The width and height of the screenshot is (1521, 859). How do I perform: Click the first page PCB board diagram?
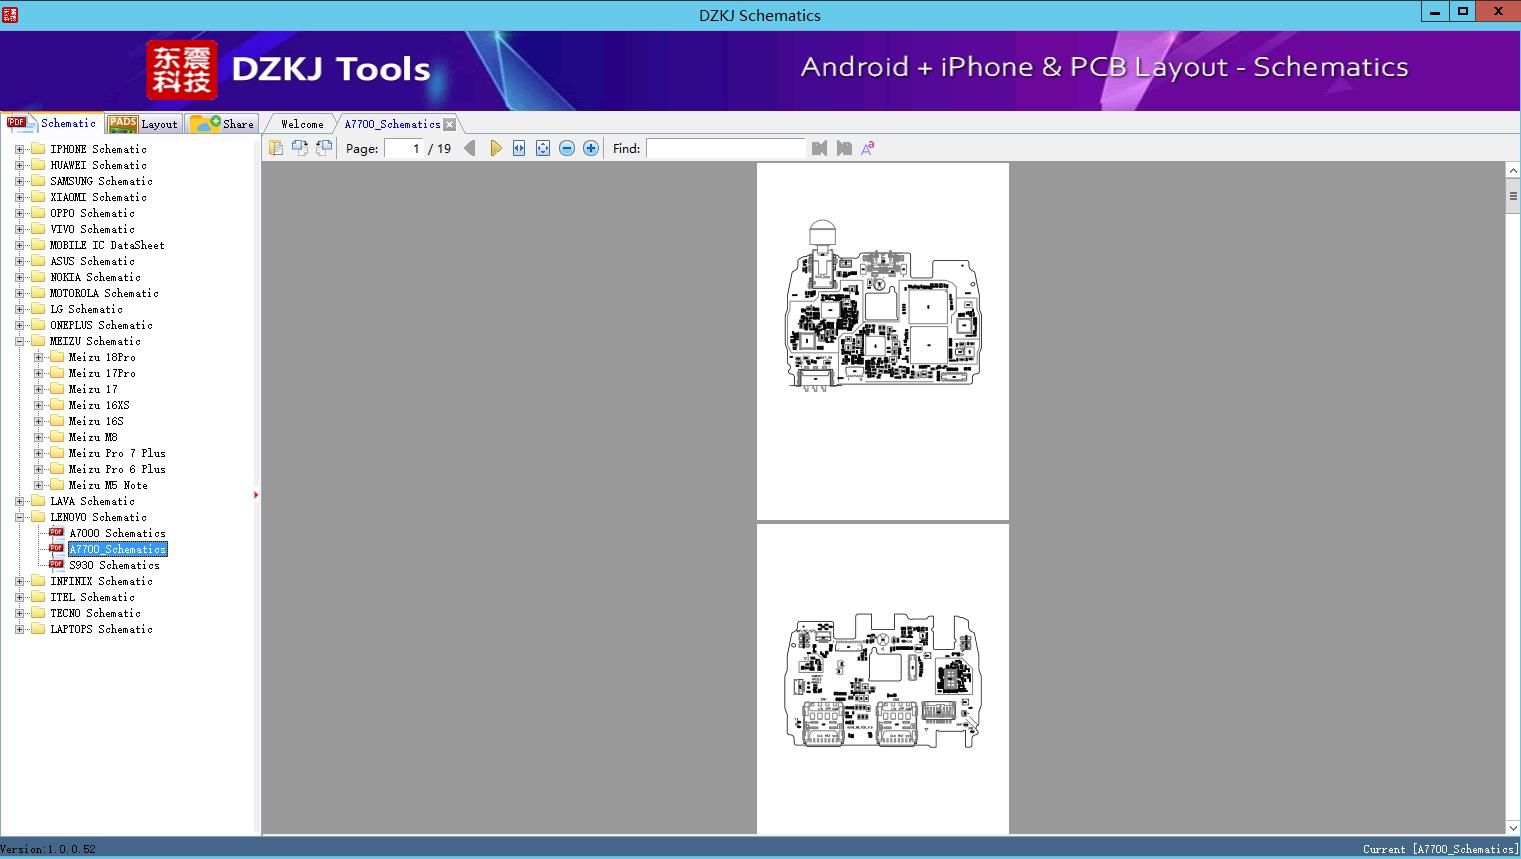(883, 304)
